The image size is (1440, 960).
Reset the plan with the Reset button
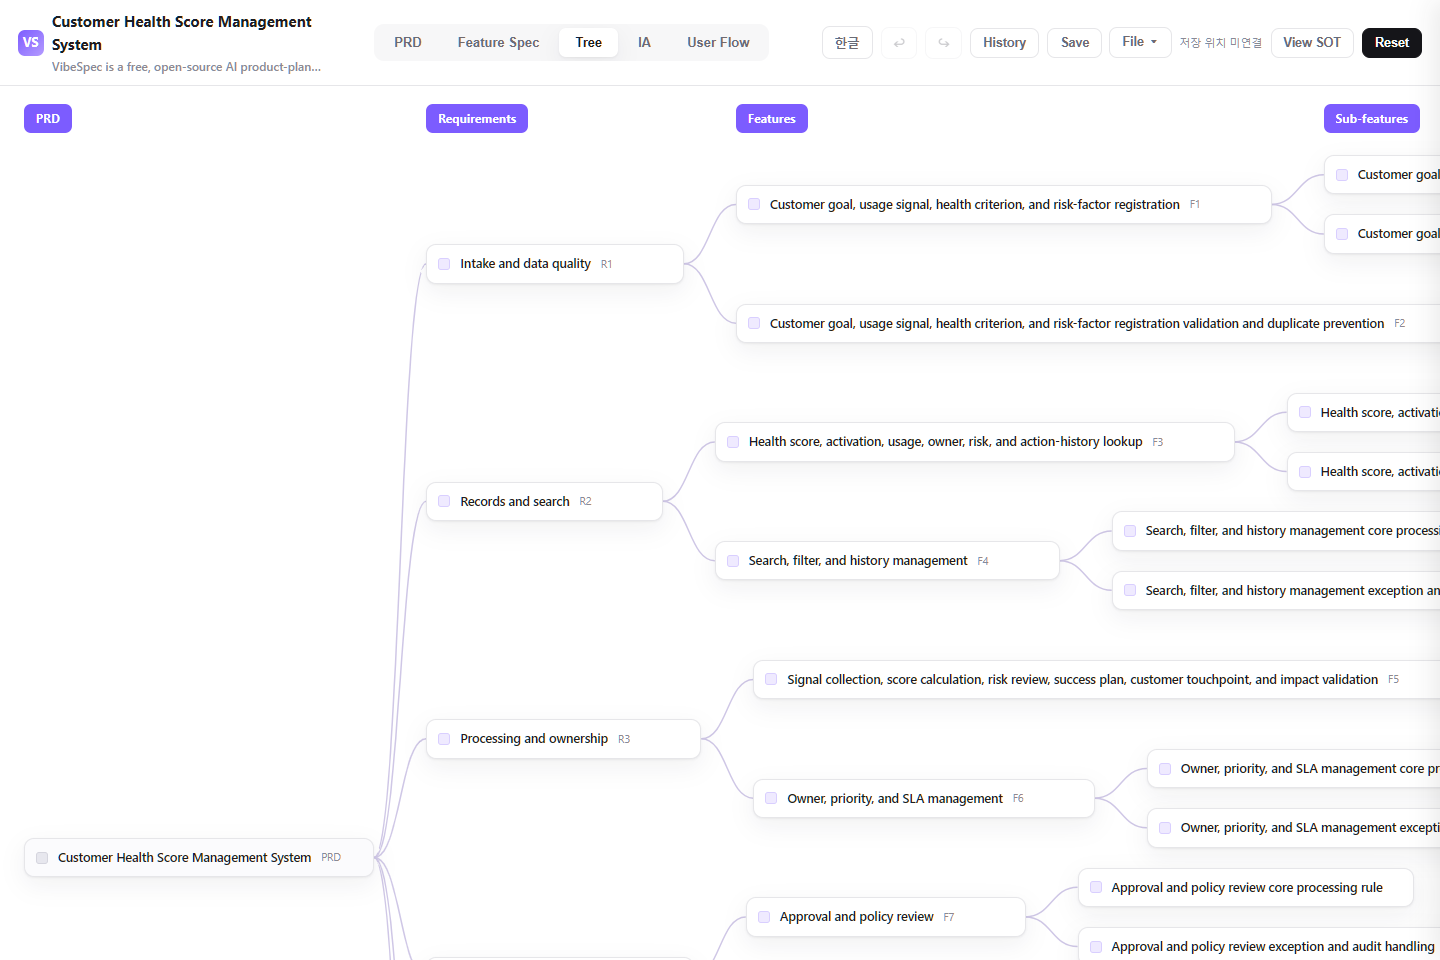pyautogui.click(x=1392, y=43)
